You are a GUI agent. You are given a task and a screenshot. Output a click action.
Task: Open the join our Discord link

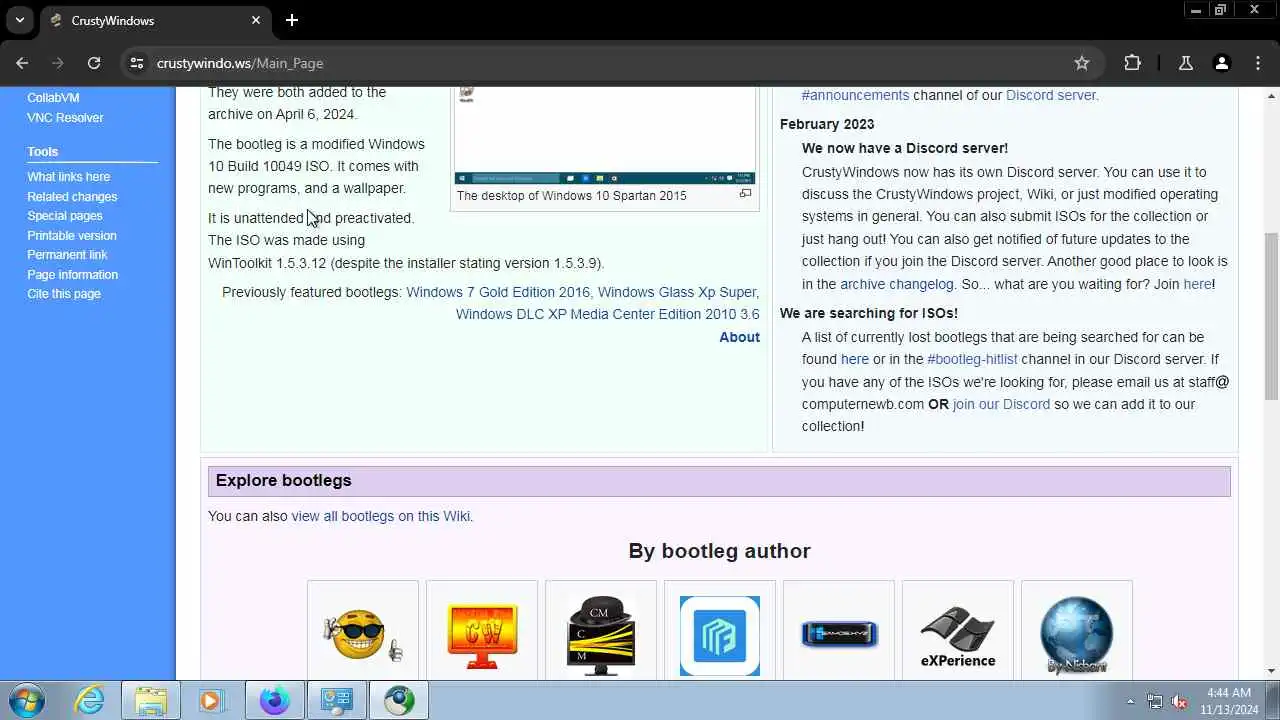coord(1001,404)
